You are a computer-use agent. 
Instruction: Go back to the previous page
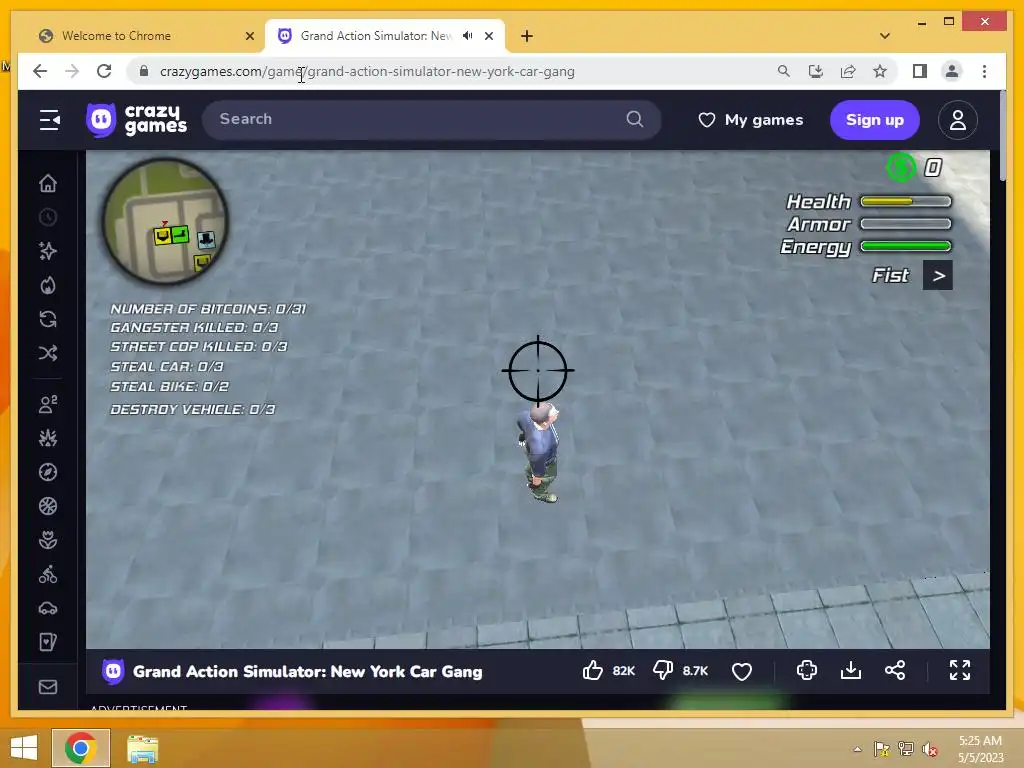pos(40,71)
